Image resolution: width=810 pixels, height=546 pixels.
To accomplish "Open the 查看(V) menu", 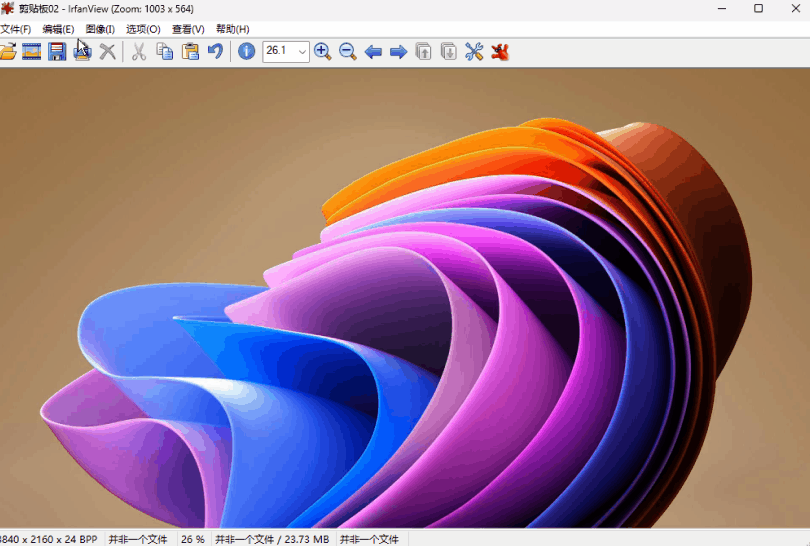I will coord(188,29).
